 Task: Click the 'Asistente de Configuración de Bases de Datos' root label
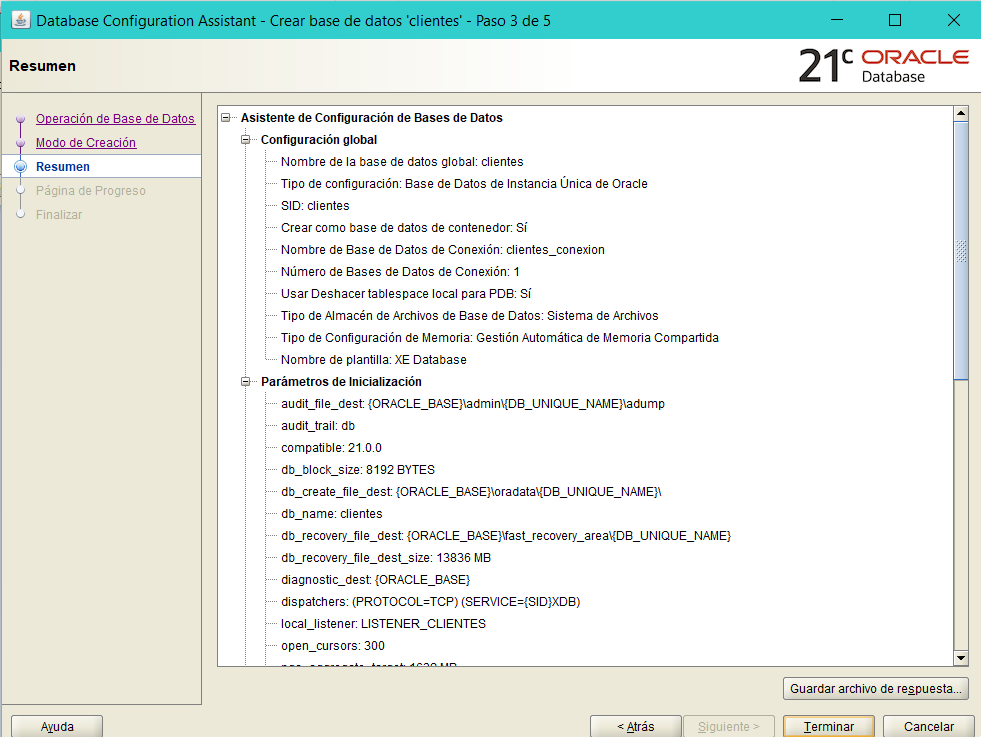(372, 118)
